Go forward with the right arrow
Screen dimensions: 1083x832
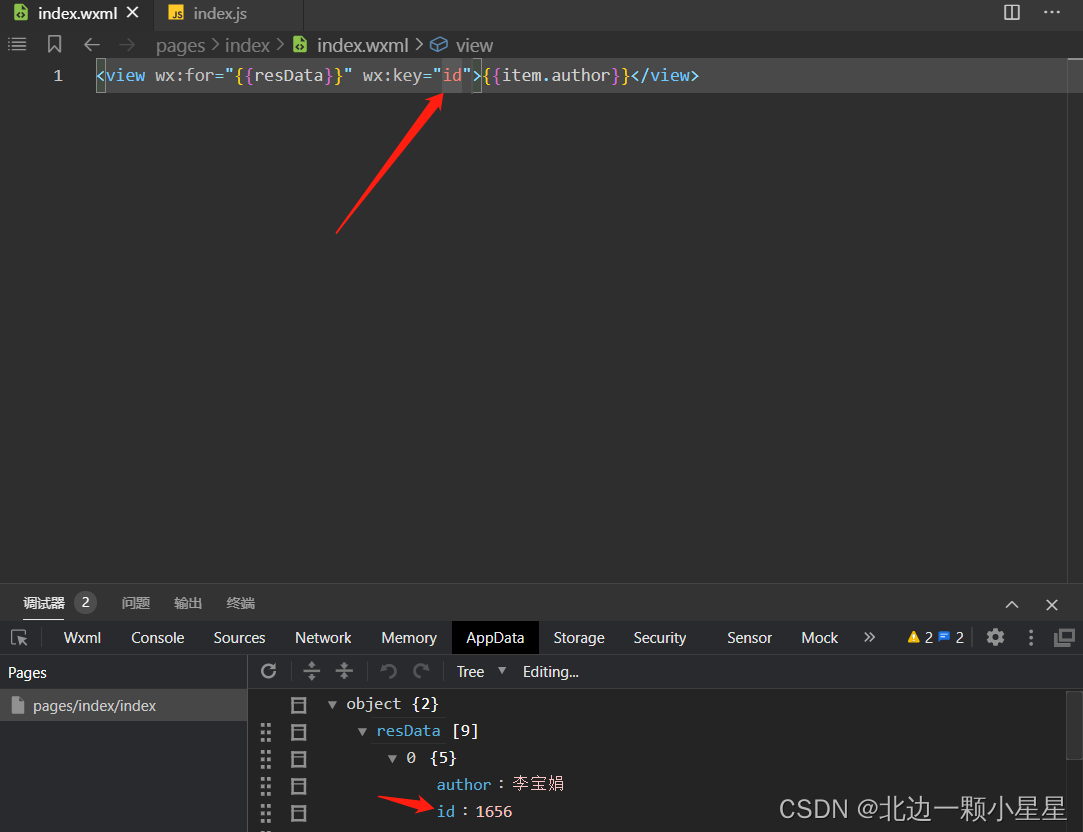127,45
